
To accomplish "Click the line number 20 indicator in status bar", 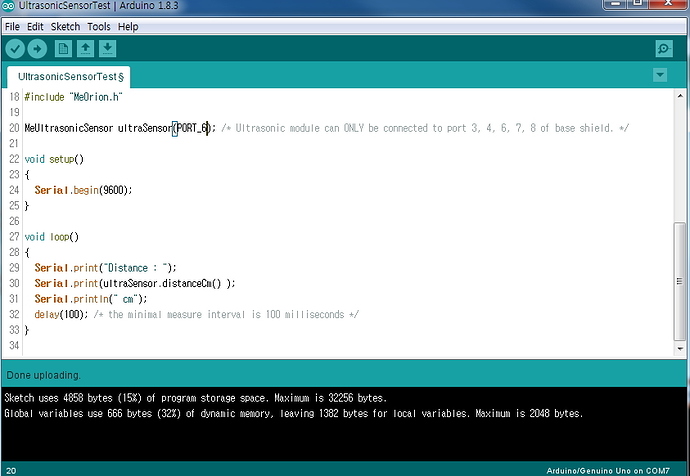I will [11, 471].
